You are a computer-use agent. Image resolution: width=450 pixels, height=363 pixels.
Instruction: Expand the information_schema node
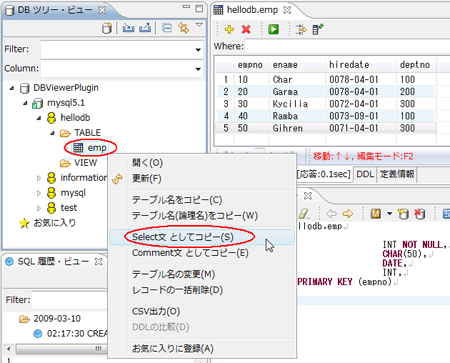click(x=39, y=178)
